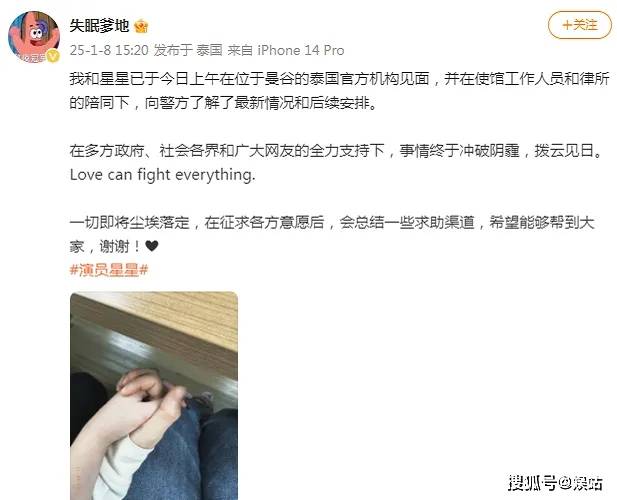Viewport: 617px width, 500px height.
Task: Click the 发布于 泰国 location label
Action: point(188,50)
